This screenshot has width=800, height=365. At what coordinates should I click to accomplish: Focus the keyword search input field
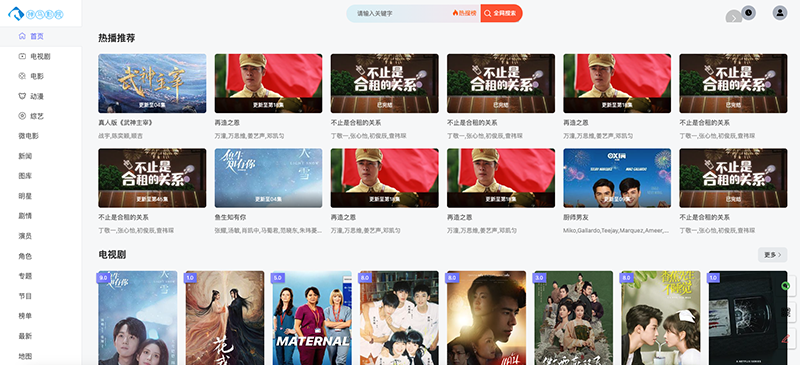(401, 13)
